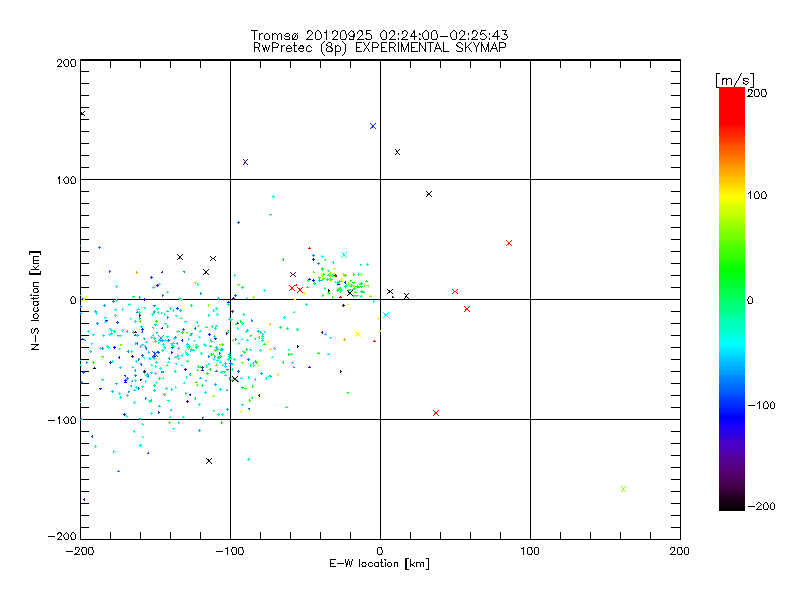The image size is (800, 600).
Task: Click the colorbar scale label '200'
Action: [x=757, y=93]
